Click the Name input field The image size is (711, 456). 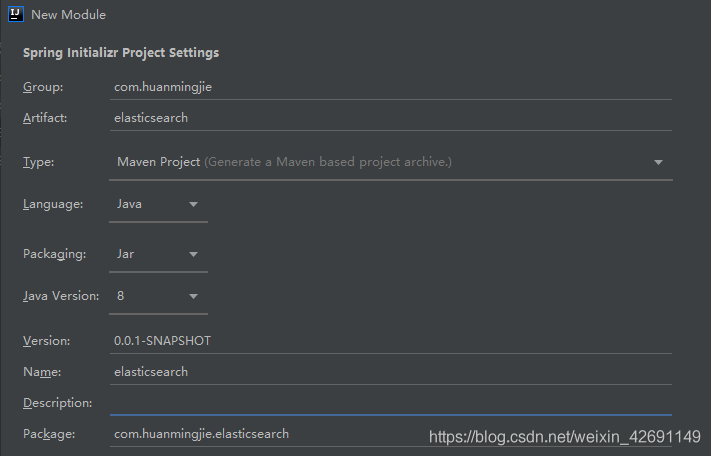[x=390, y=371]
